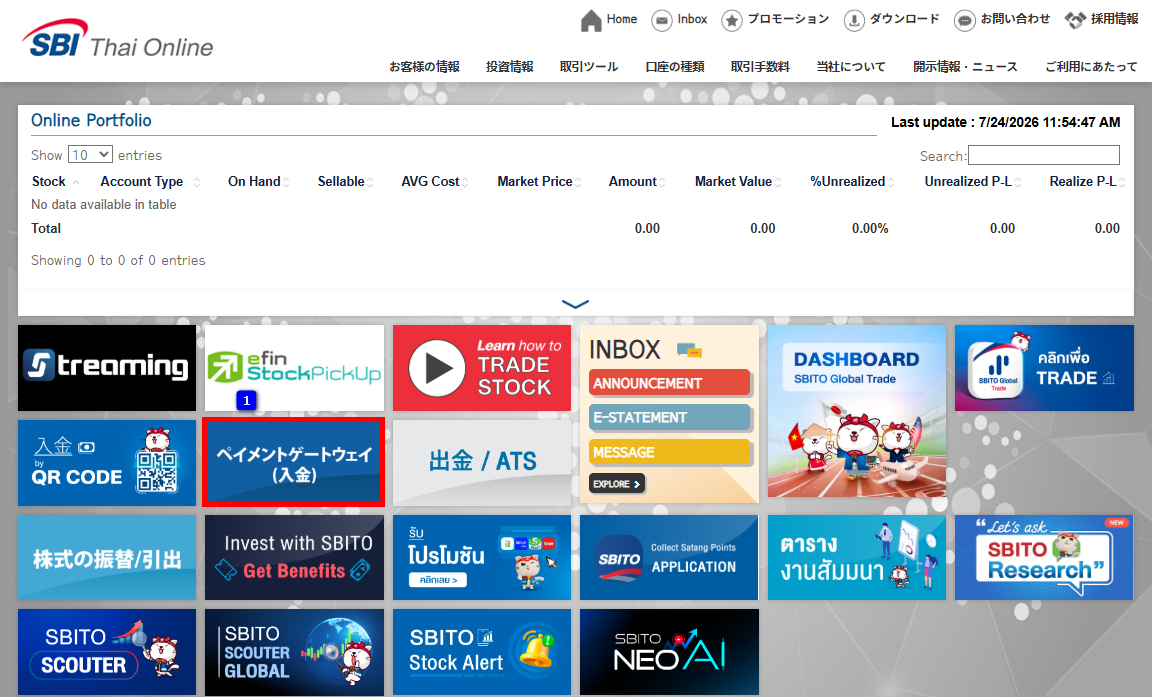Open the 採用情報 handshake icon
The height and width of the screenshot is (697, 1152).
(1076, 21)
